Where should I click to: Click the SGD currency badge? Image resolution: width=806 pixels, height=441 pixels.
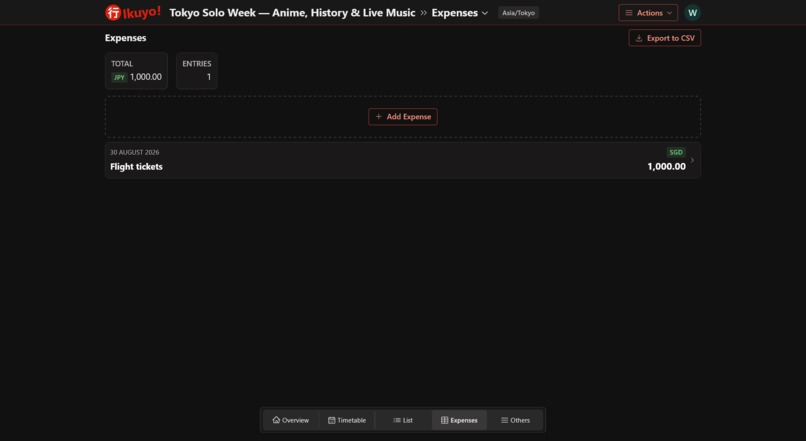click(676, 152)
